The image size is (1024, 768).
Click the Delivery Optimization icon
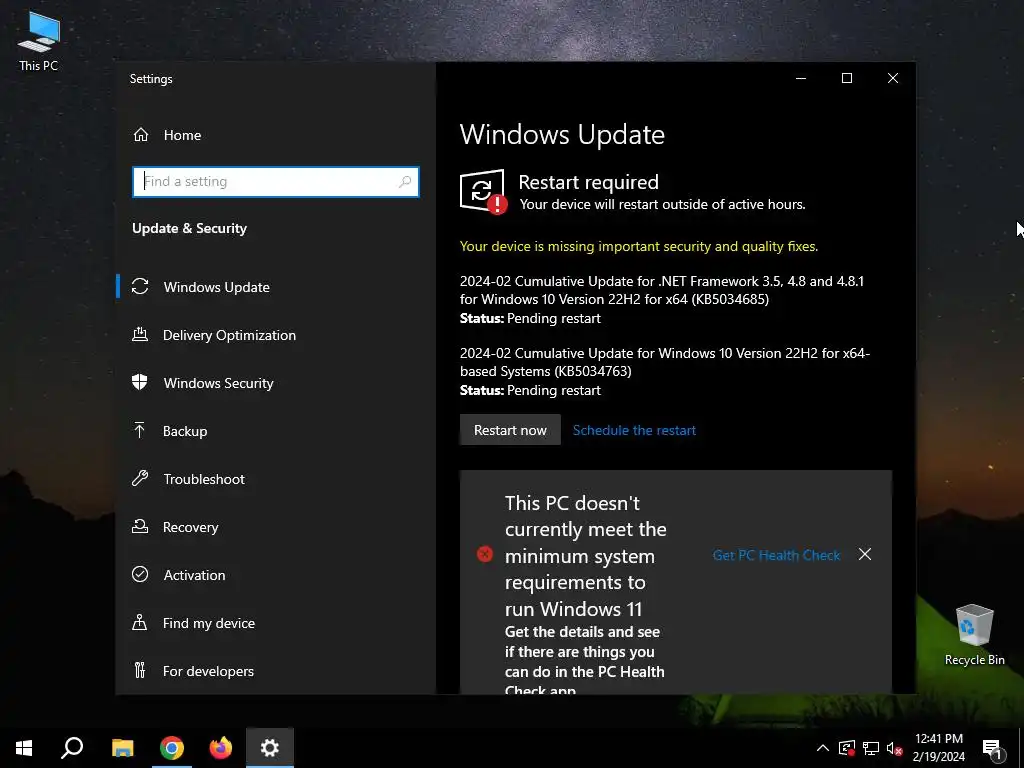tap(140, 334)
